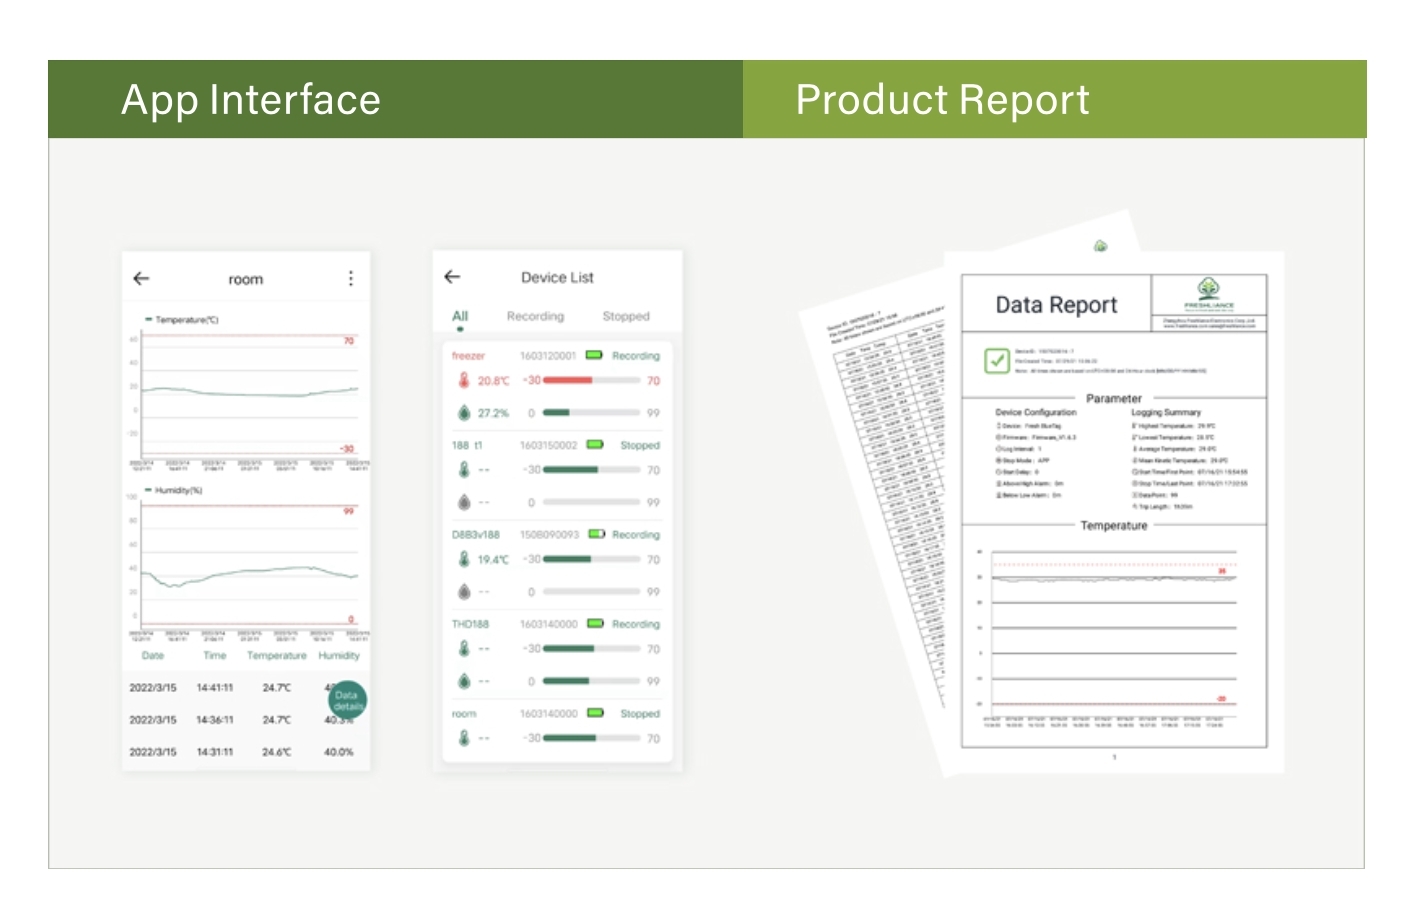Switch to the Recording tab
This screenshot has height=914, width=1420.
[535, 316]
